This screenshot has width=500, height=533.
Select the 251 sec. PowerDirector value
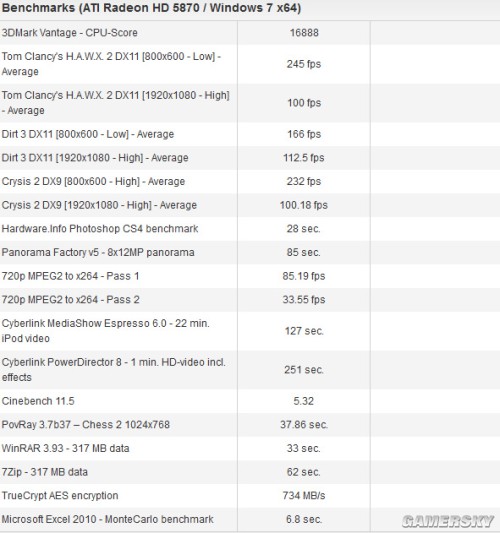coord(304,369)
